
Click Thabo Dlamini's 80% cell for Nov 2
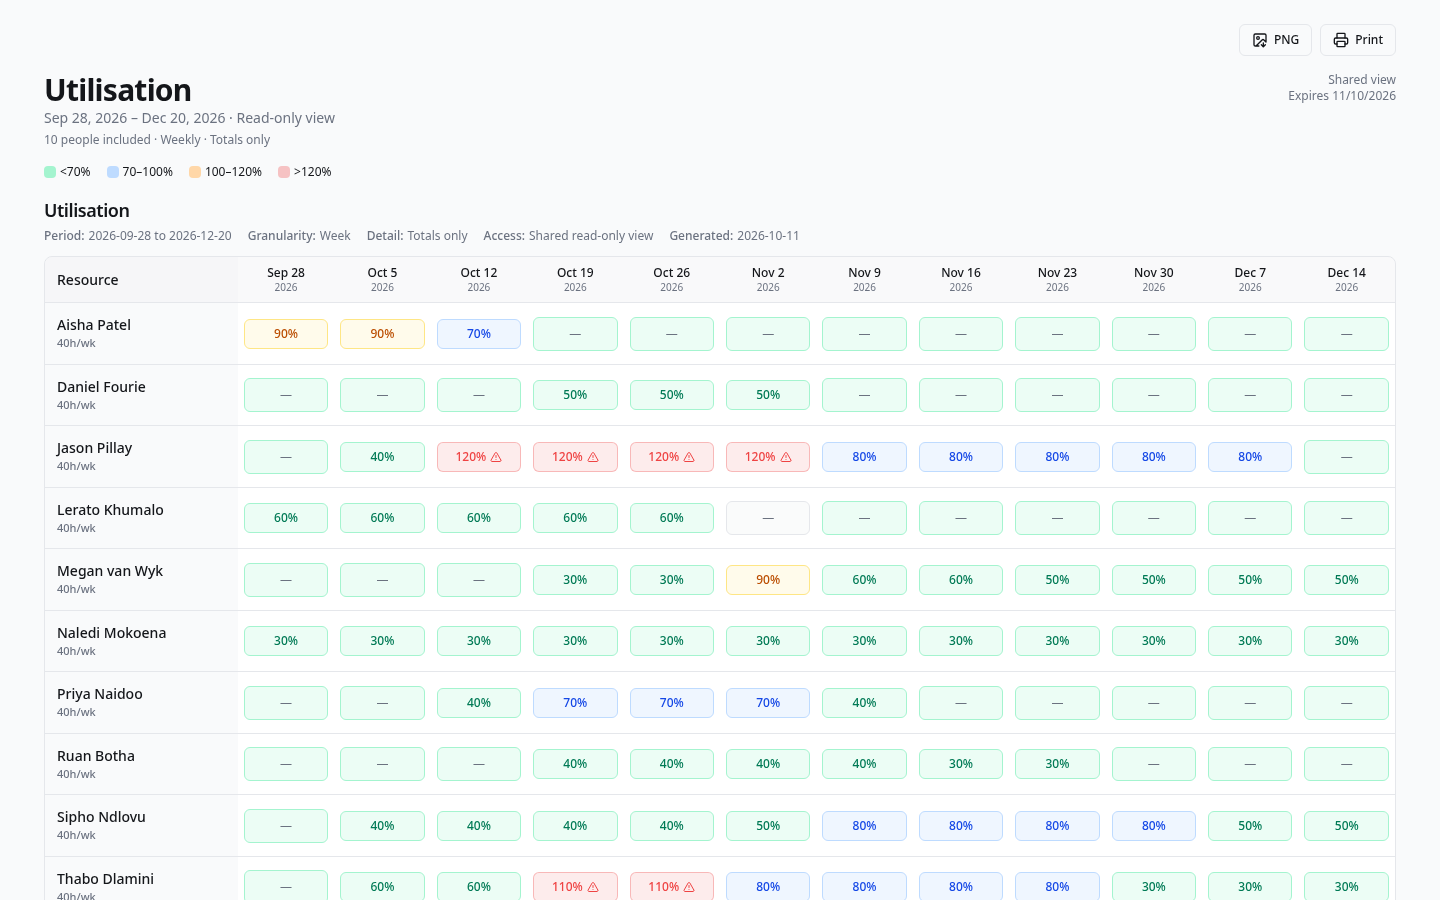click(768, 887)
